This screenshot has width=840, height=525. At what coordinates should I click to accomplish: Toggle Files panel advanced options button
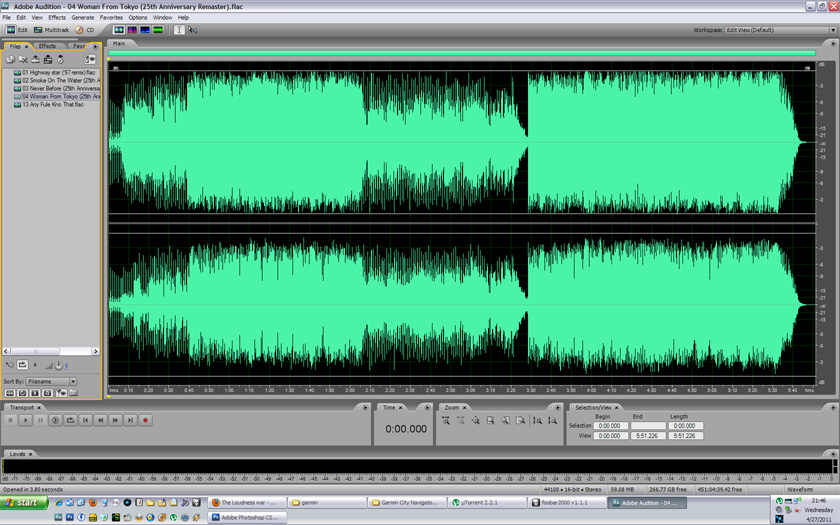tap(89, 59)
